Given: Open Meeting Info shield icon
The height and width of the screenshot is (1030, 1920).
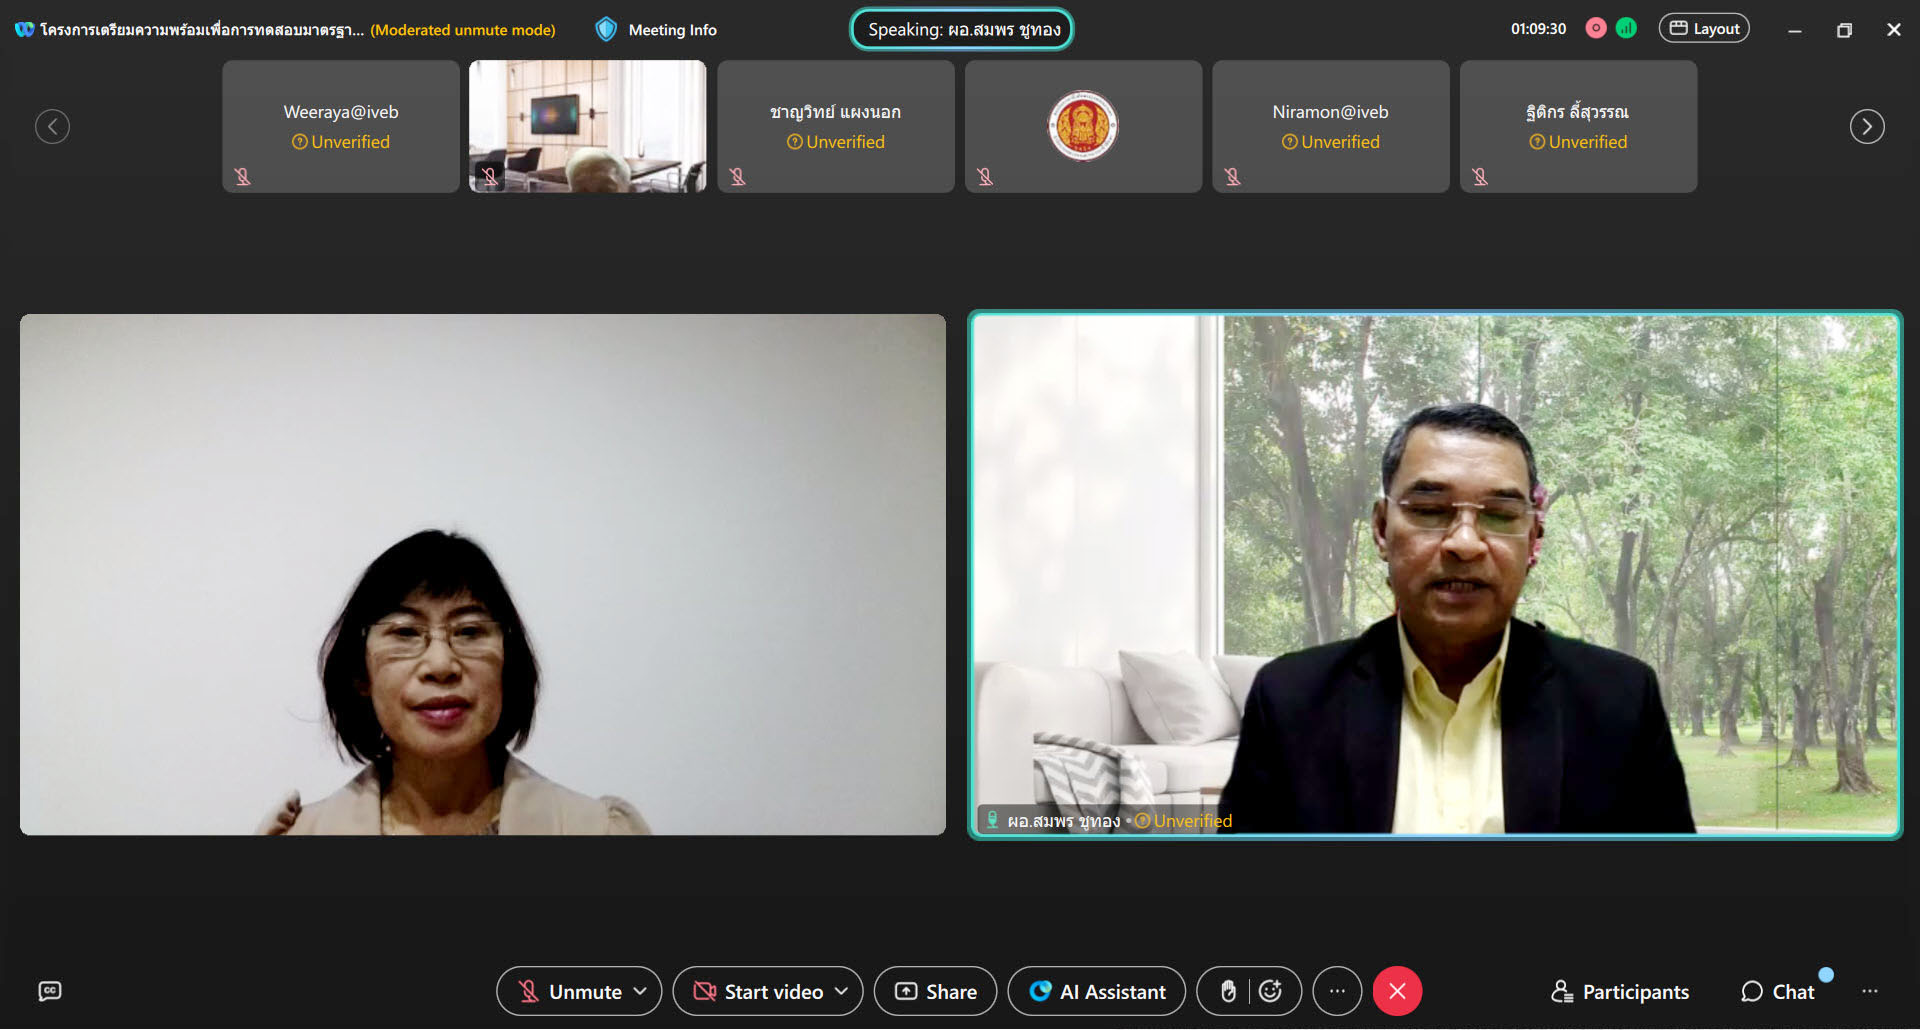Looking at the screenshot, I should [x=606, y=30].
